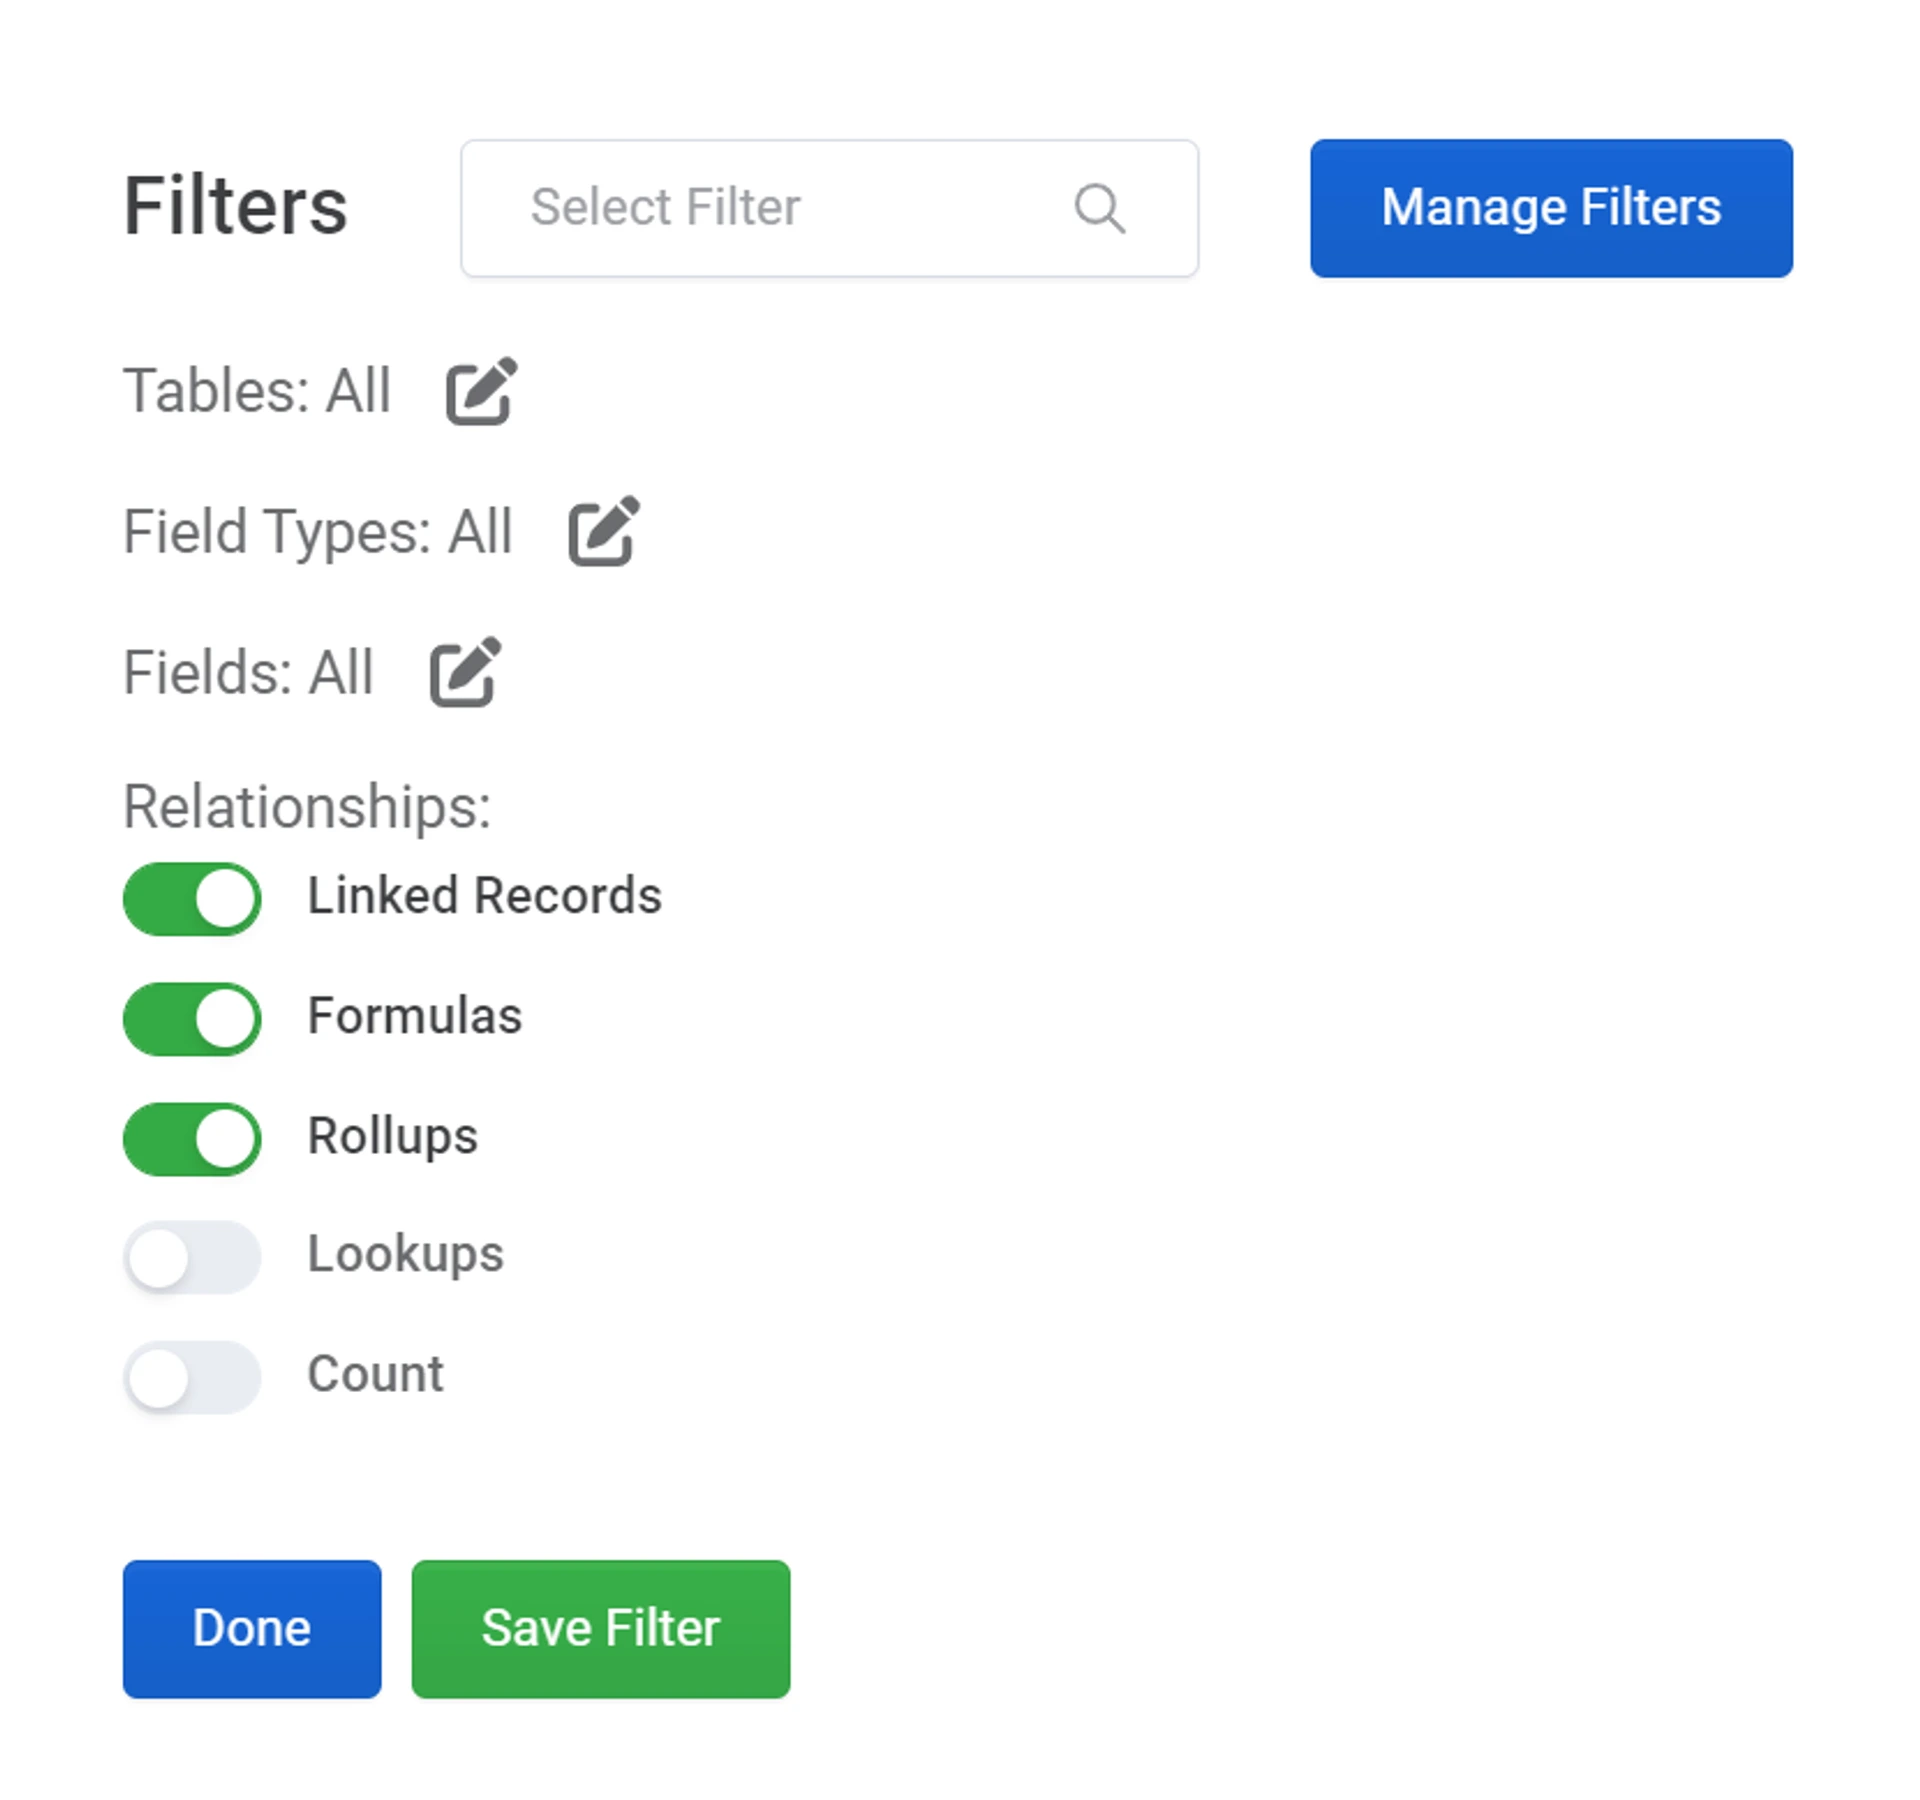Click the Formulas label text
Viewport: 1920px width, 1800px height.
414,1016
